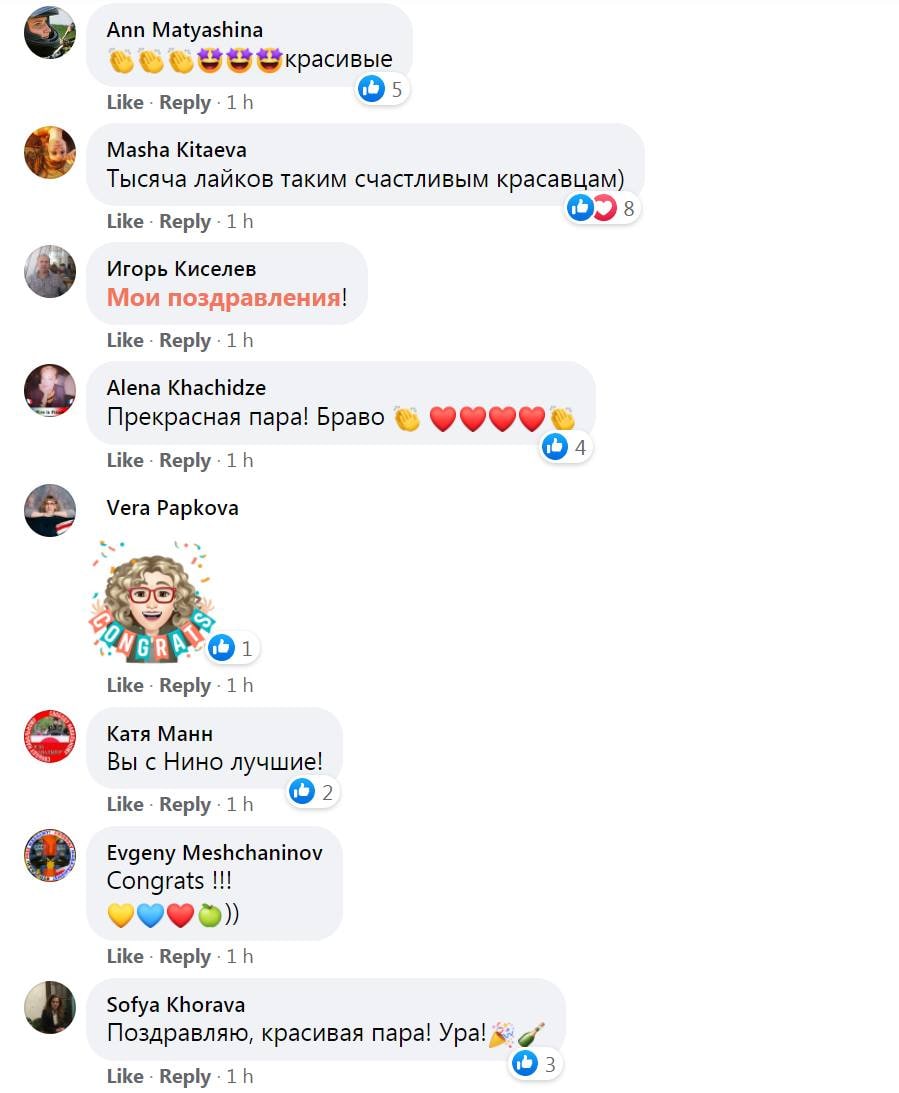Open Катя Манн's round profile picture
The height and width of the screenshot is (1093, 899).
[x=49, y=736]
